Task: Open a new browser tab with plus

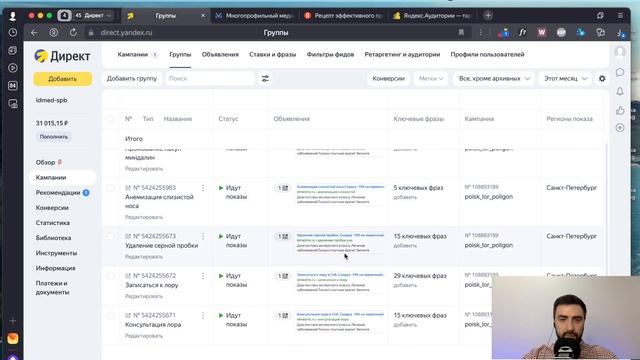Action: tap(488, 16)
